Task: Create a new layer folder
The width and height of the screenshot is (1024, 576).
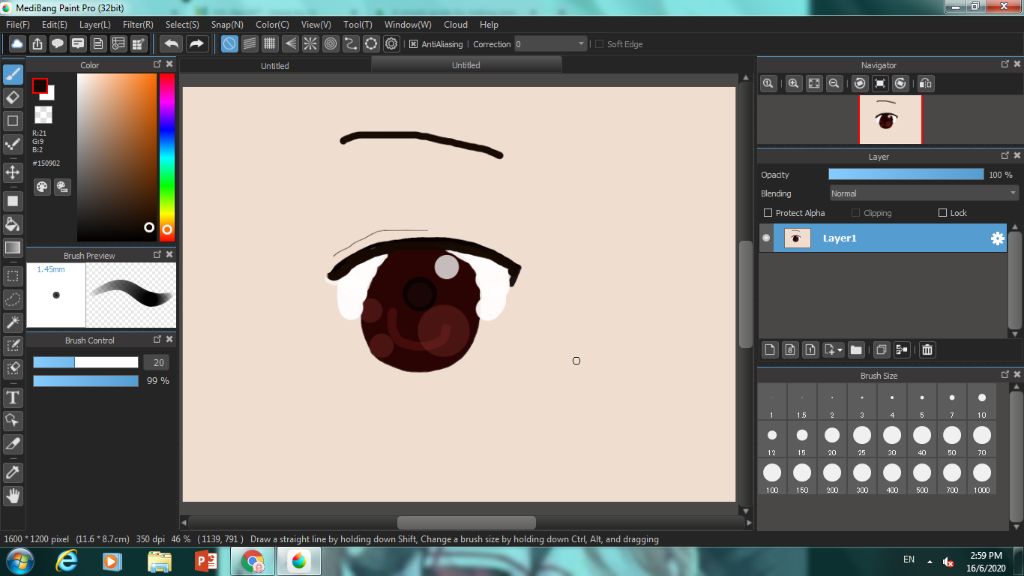Action: (856, 350)
